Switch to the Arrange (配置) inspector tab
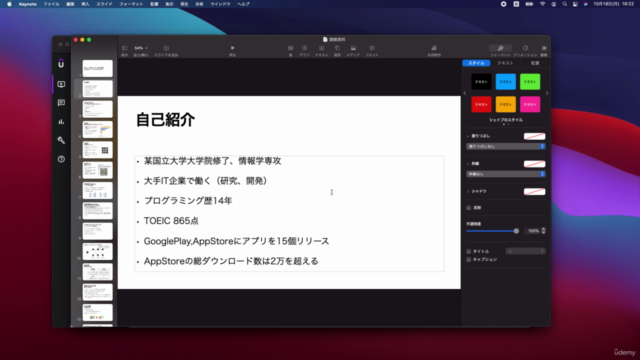 535,63
